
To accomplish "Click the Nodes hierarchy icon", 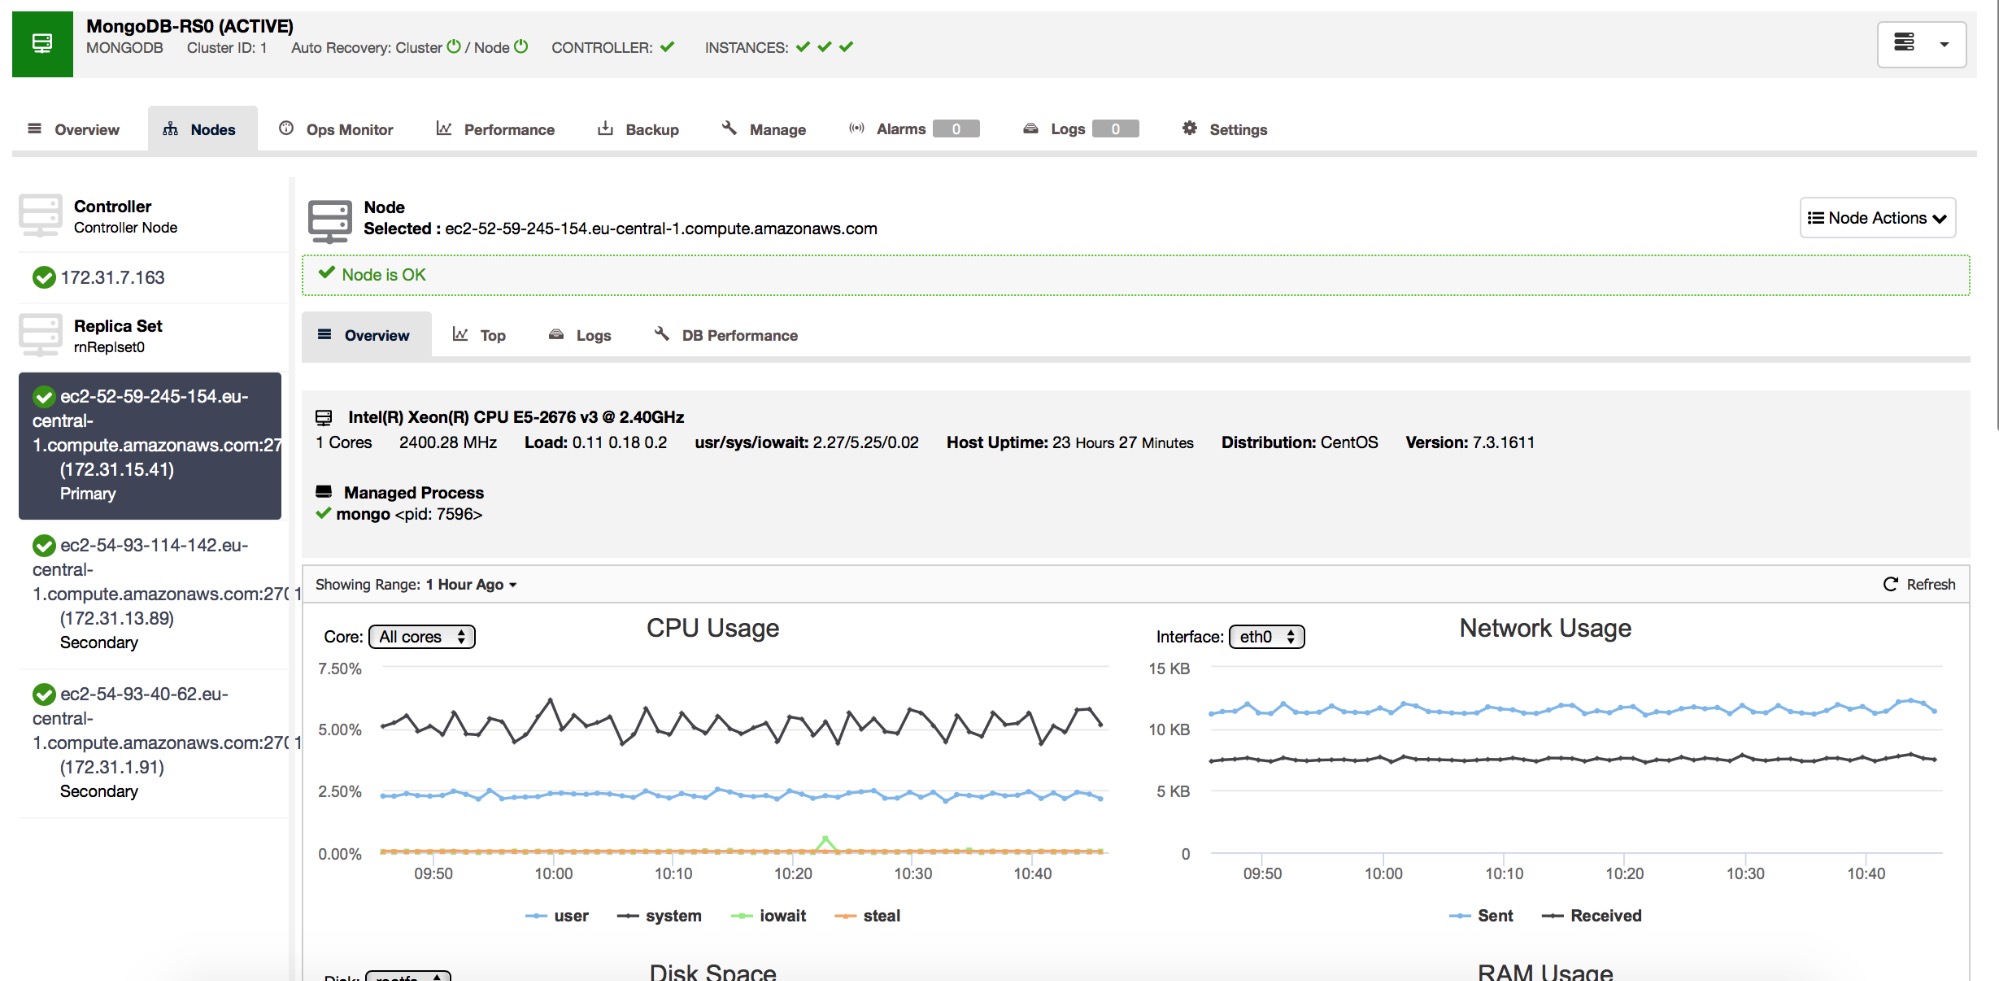I will (x=171, y=128).
